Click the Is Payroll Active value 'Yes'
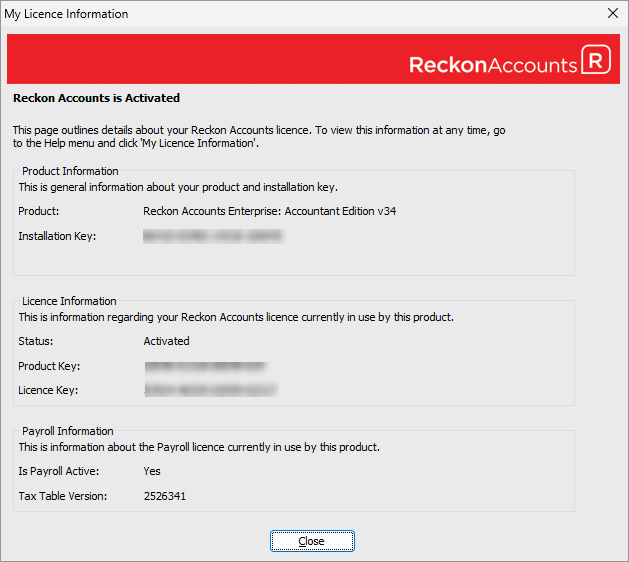Screen dimensions: 629x562 152,471
